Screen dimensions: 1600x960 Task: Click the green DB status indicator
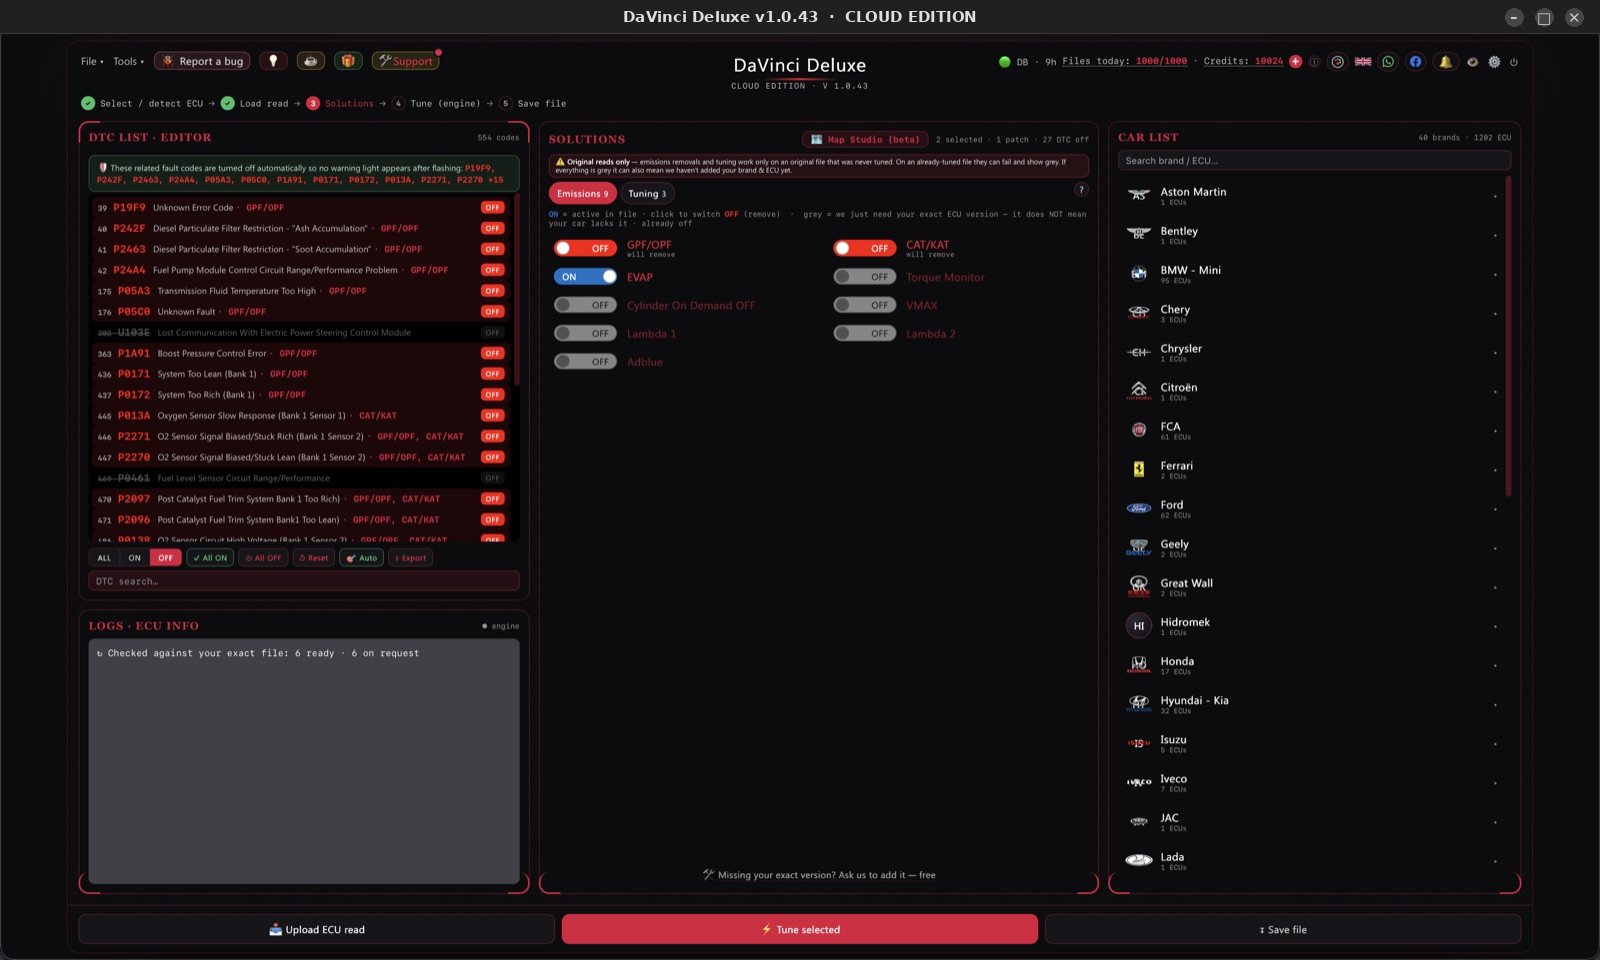point(1004,62)
